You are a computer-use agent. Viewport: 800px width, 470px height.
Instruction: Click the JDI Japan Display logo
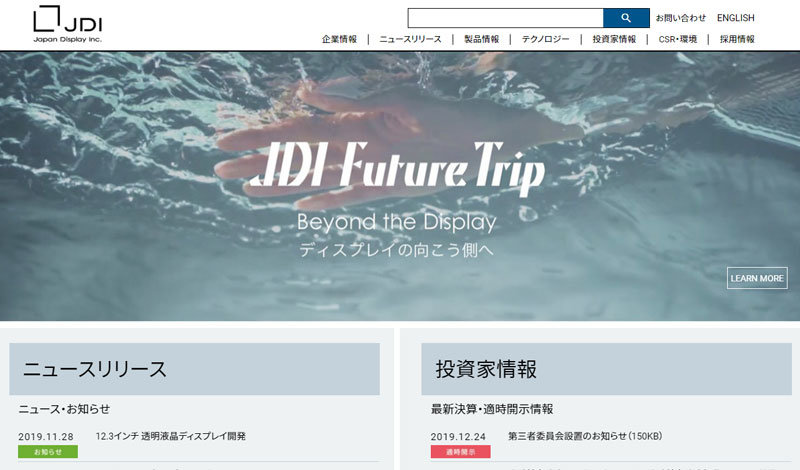68,24
